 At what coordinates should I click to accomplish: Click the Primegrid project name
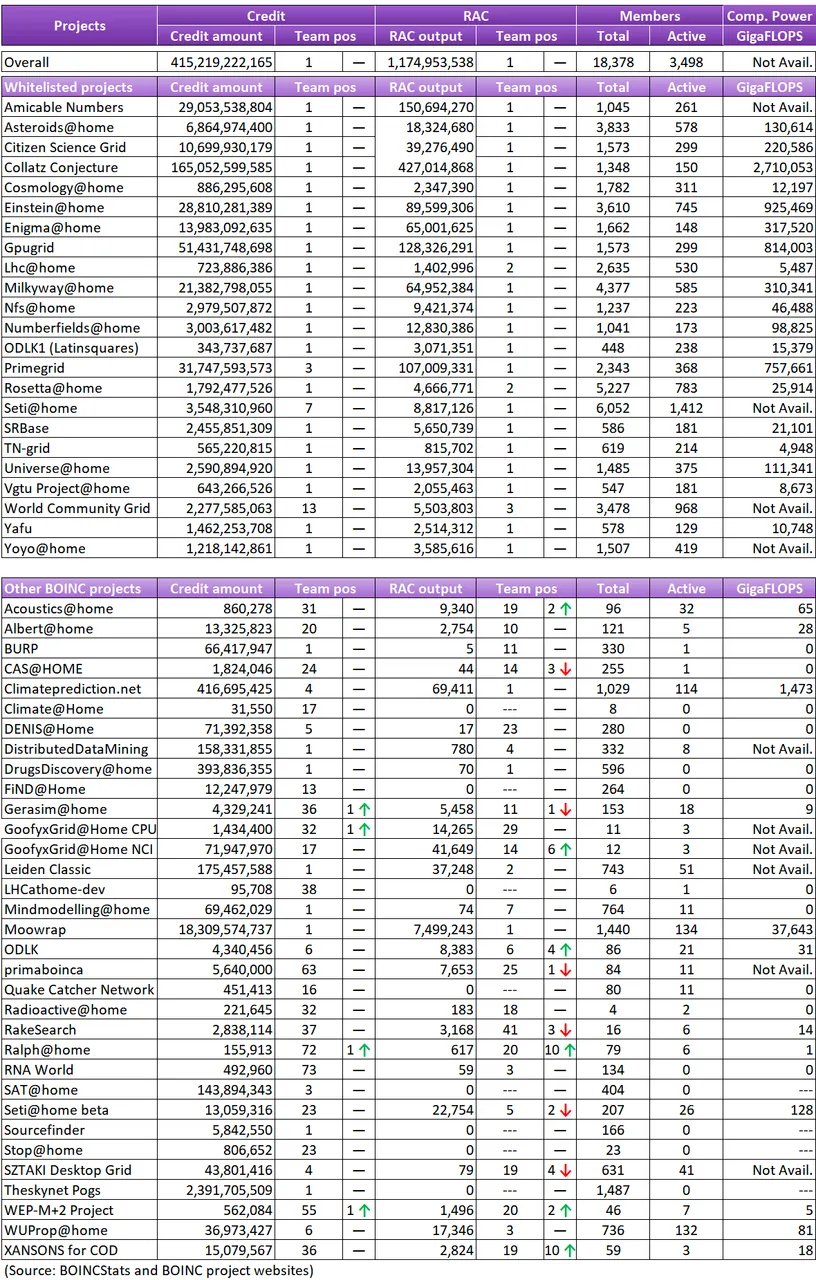click(34, 367)
